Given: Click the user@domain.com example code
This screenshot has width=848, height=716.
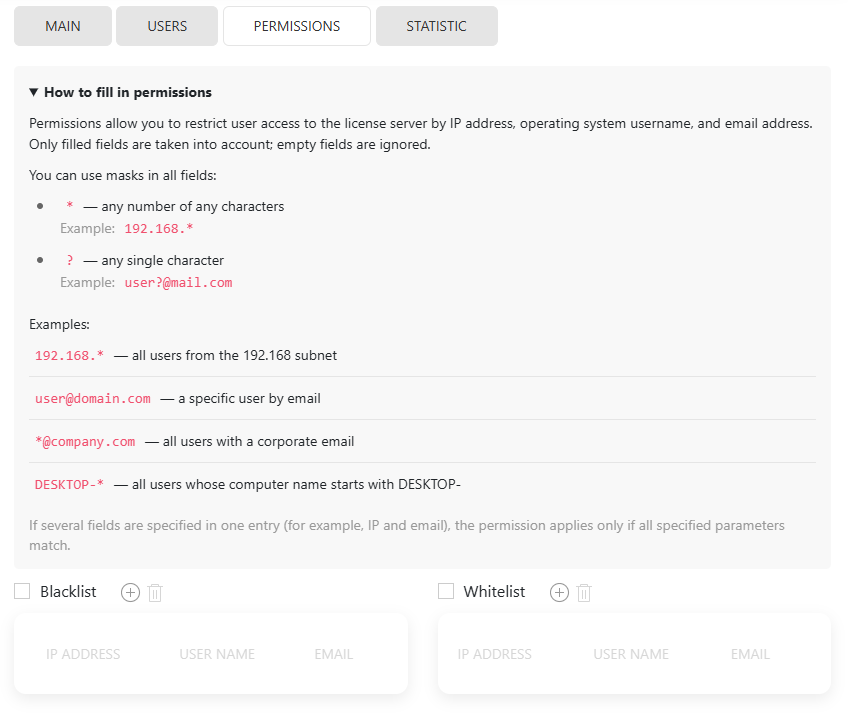Looking at the screenshot, I should click(93, 398).
